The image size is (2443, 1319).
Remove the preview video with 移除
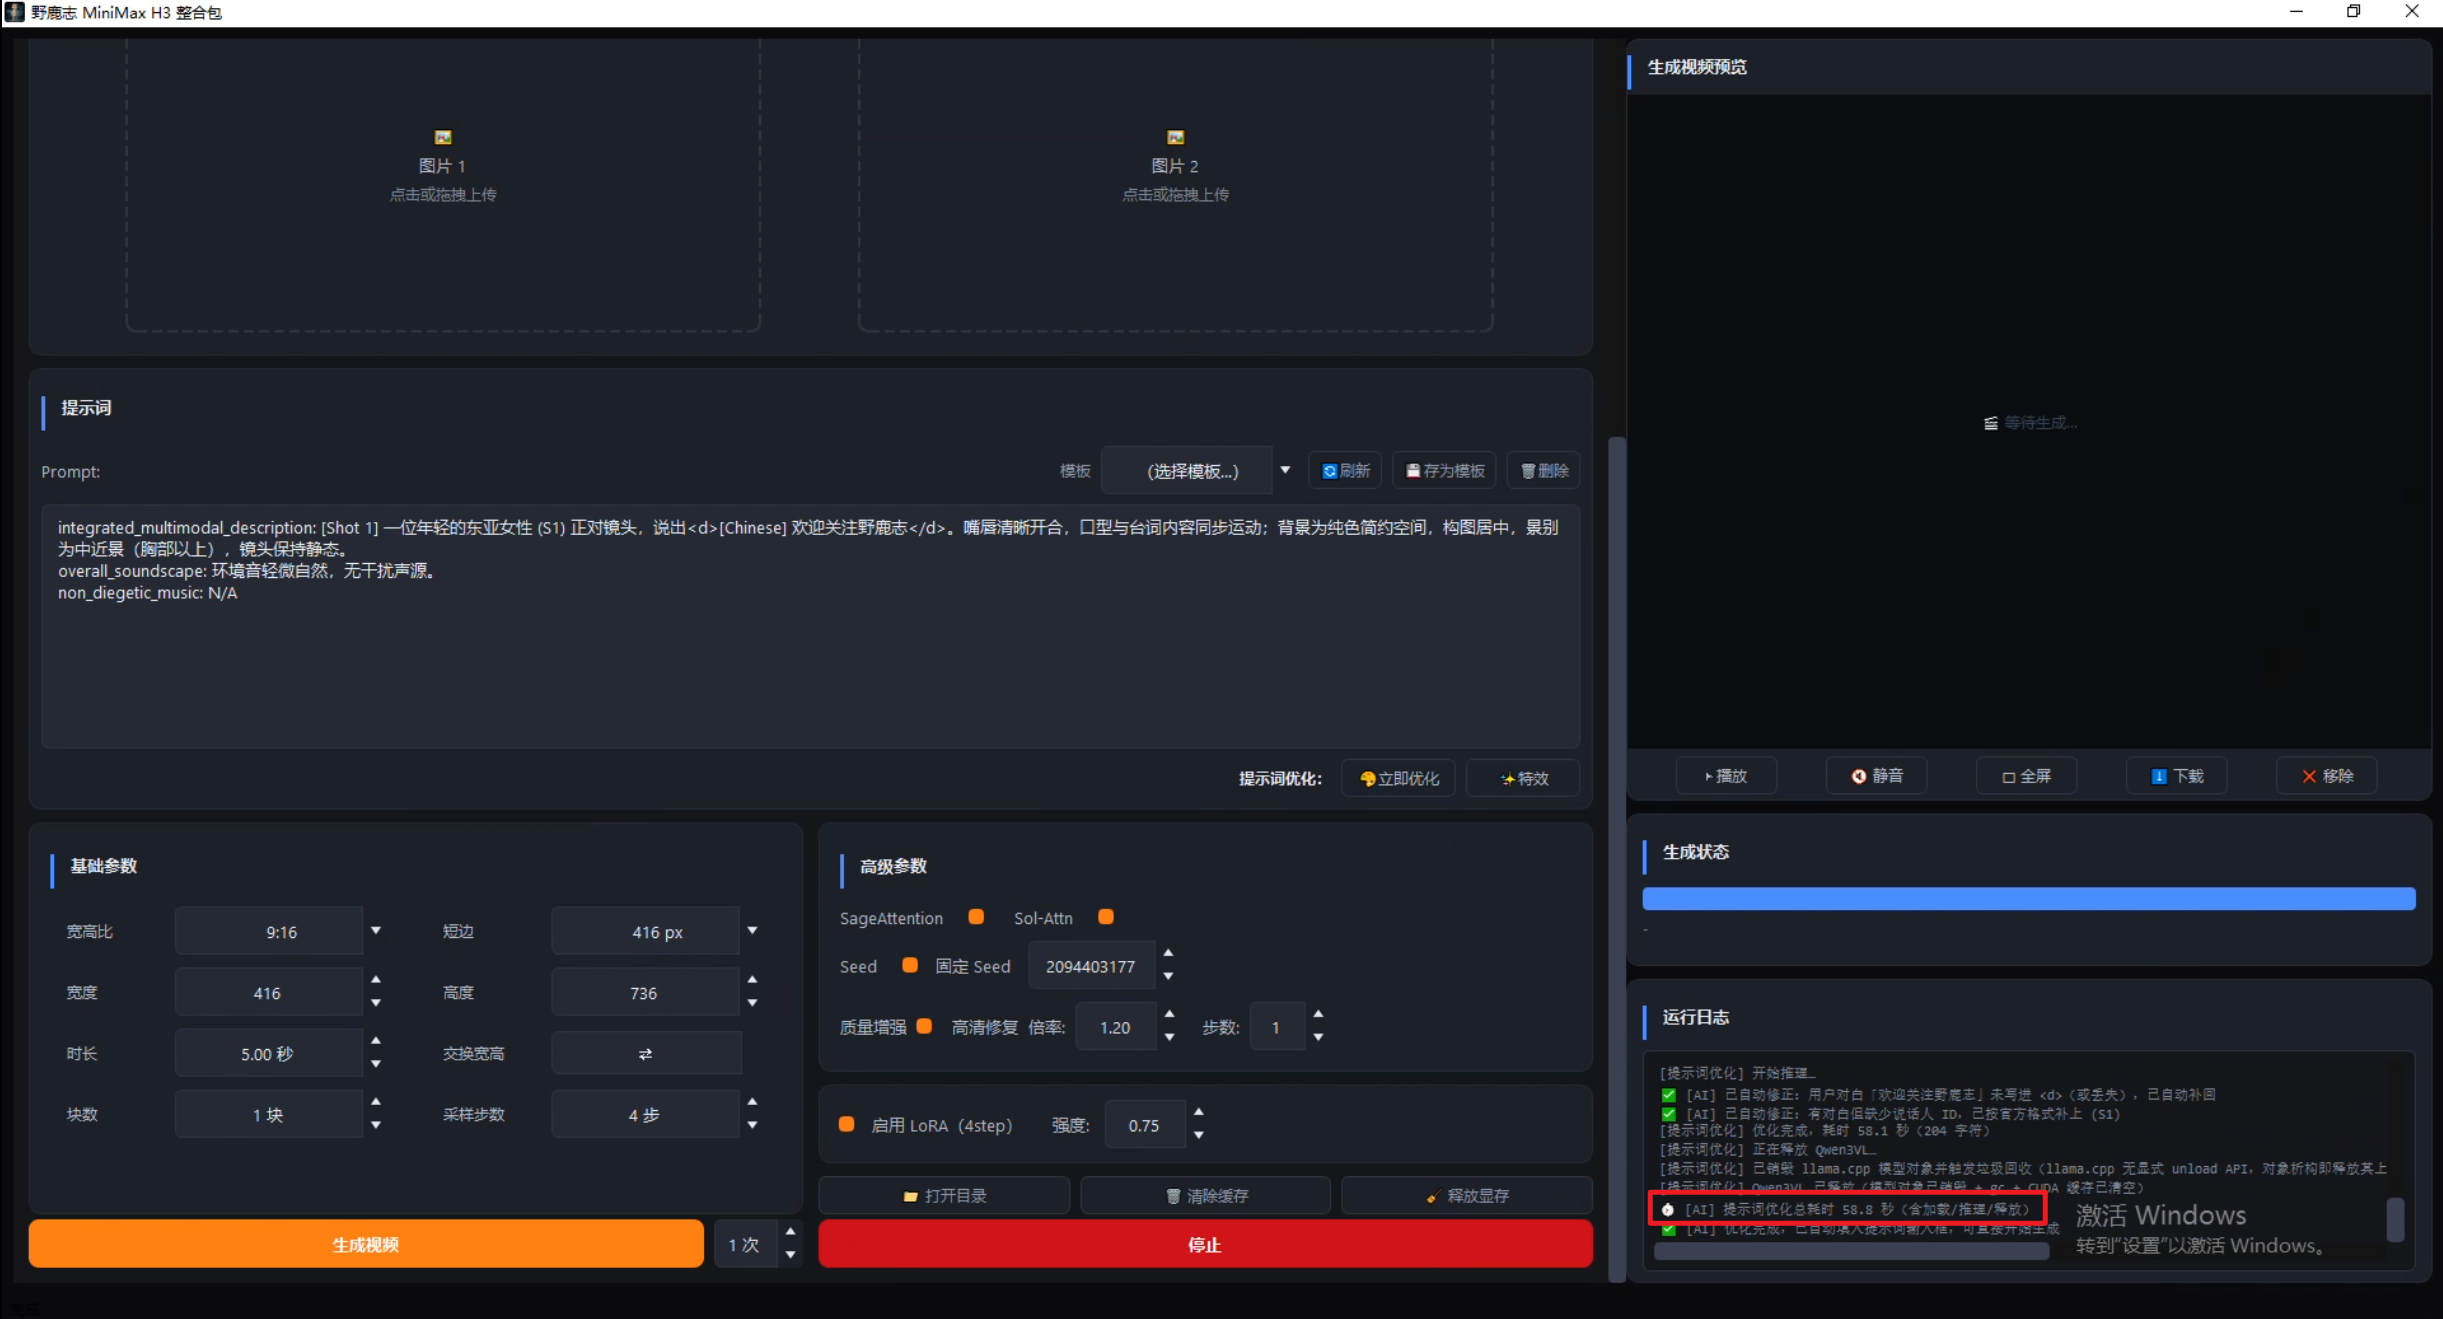click(2327, 776)
